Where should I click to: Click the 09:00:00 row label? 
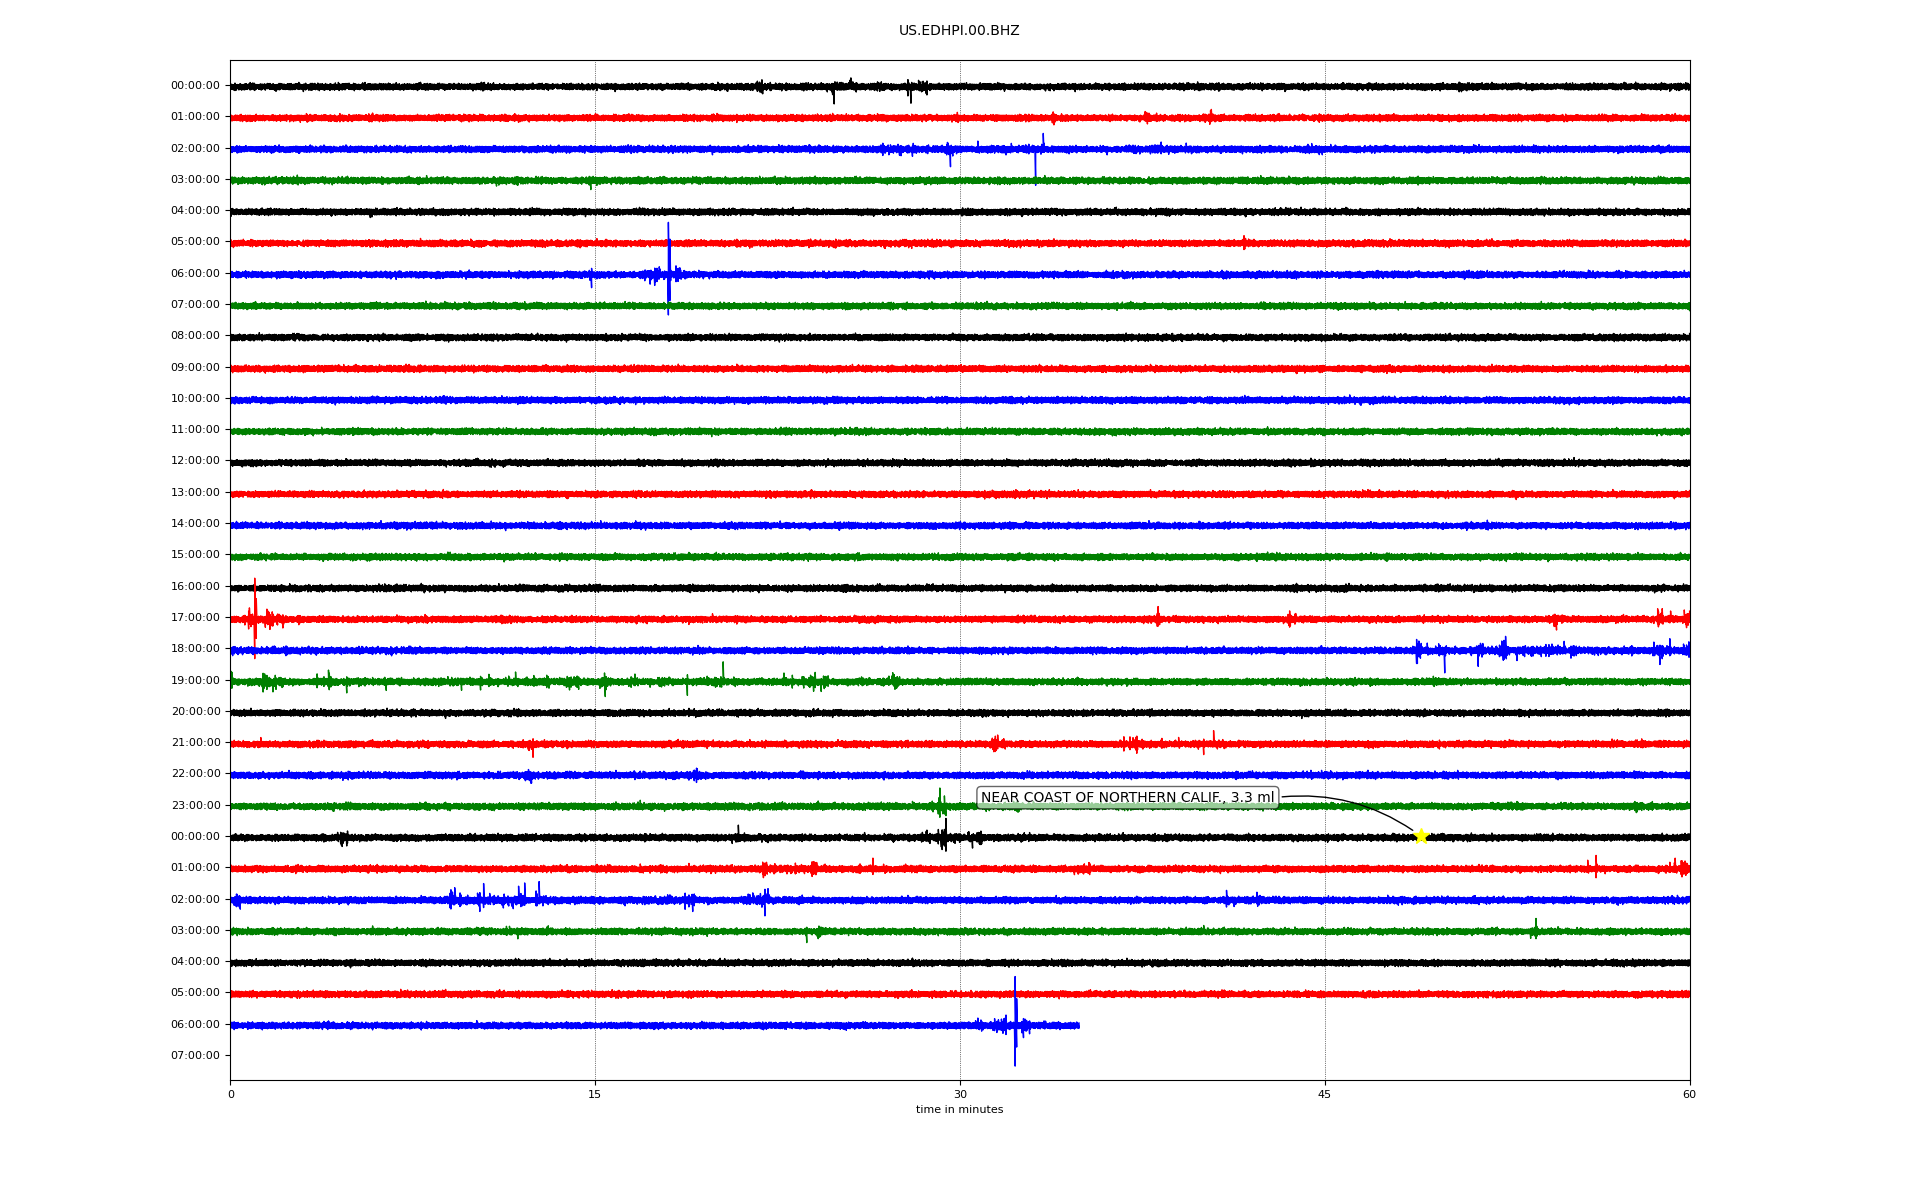(x=195, y=367)
